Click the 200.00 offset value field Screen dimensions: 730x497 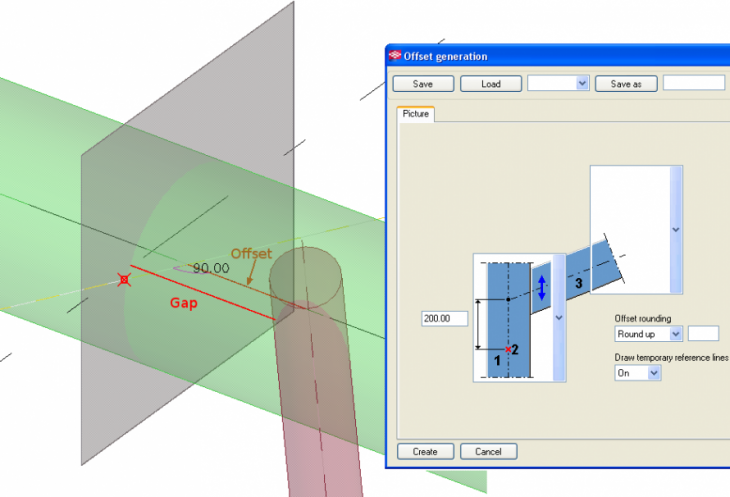pos(445,319)
